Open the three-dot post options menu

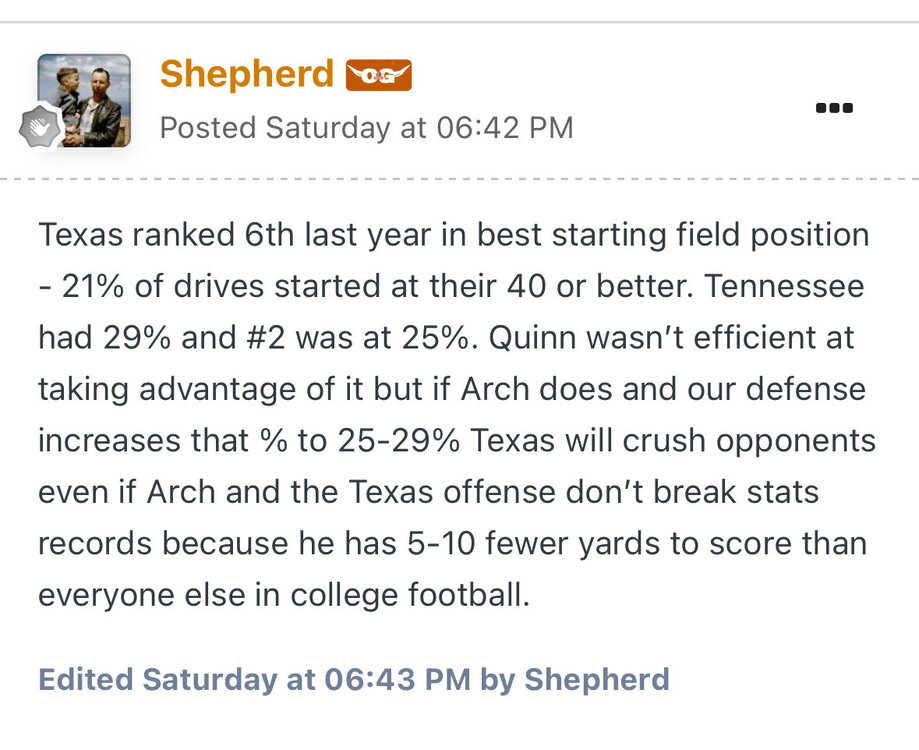pos(834,108)
